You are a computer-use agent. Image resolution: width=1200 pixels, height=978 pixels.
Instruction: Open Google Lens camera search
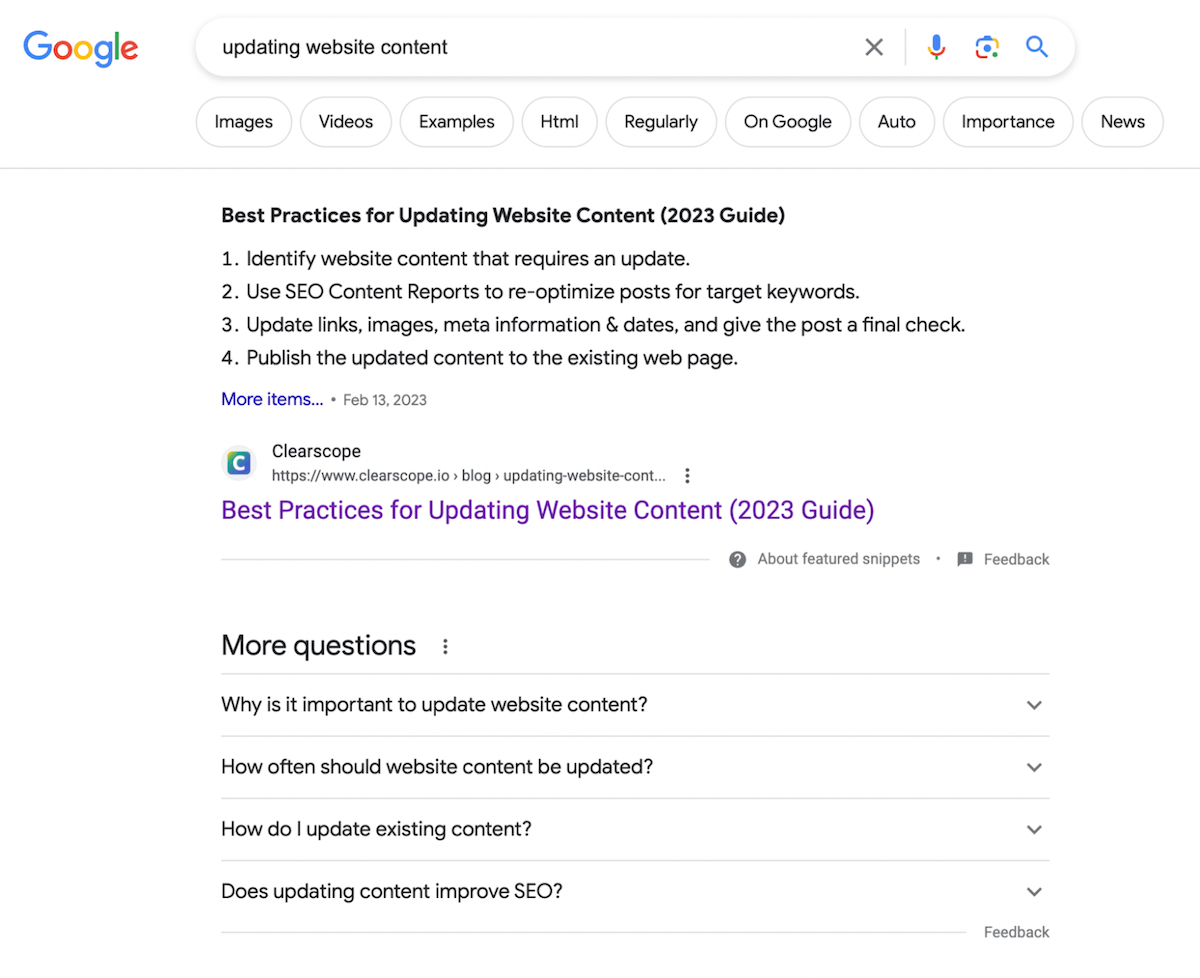(x=987, y=47)
